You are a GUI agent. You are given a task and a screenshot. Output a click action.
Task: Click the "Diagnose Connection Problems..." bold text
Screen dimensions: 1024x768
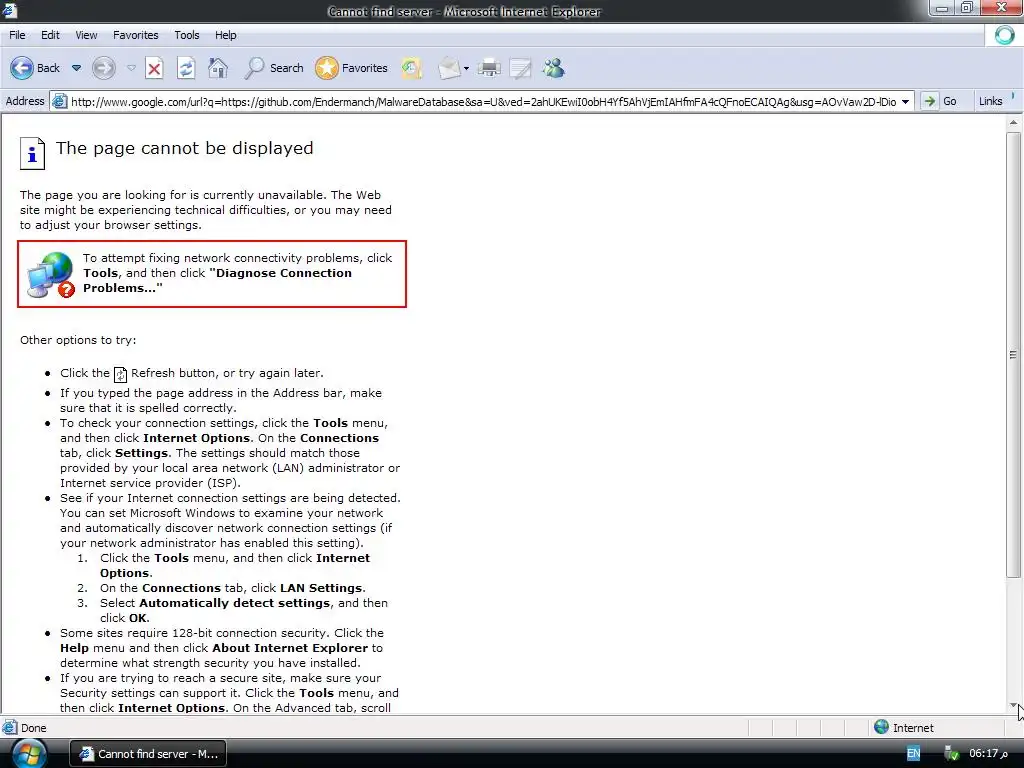(x=217, y=281)
